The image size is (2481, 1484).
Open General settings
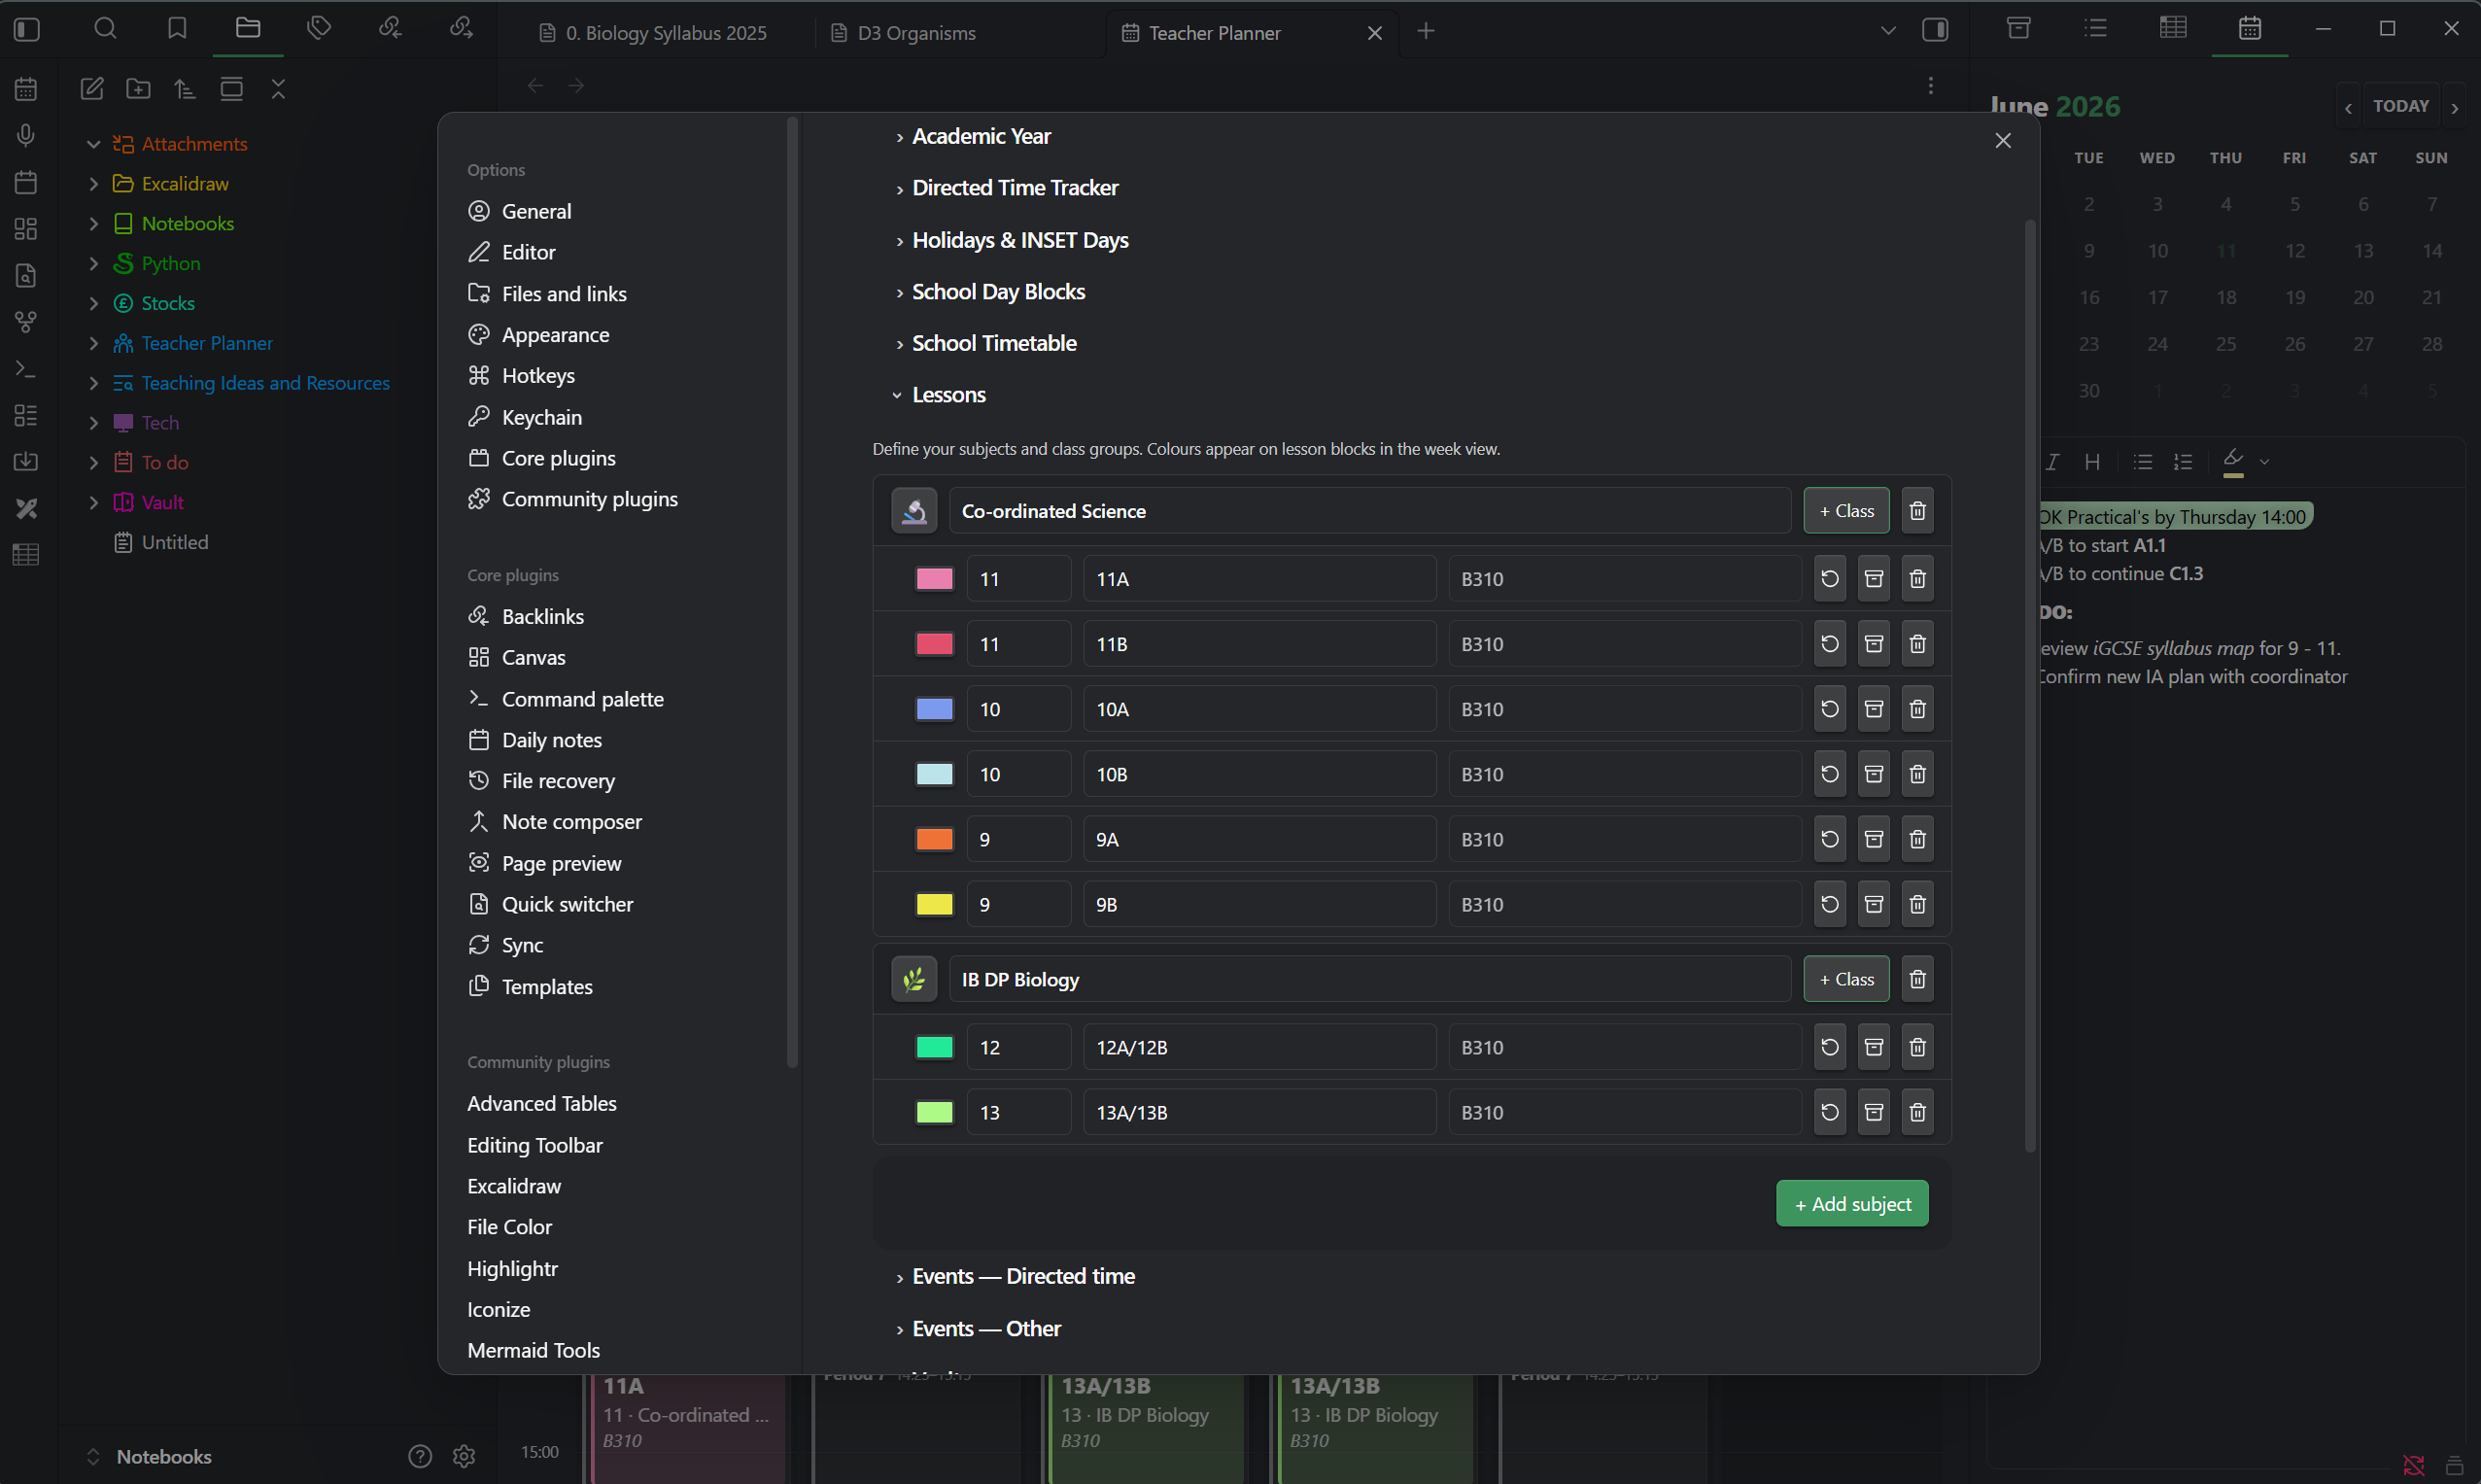pos(536,211)
